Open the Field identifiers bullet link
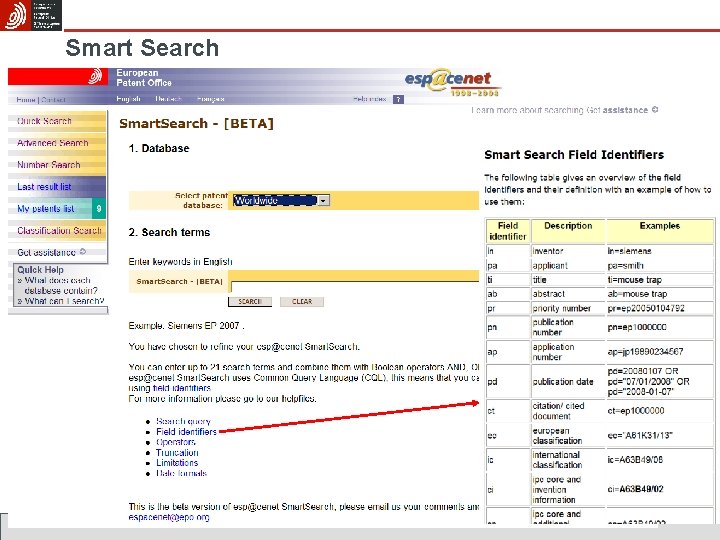720x540 pixels. [x=186, y=432]
